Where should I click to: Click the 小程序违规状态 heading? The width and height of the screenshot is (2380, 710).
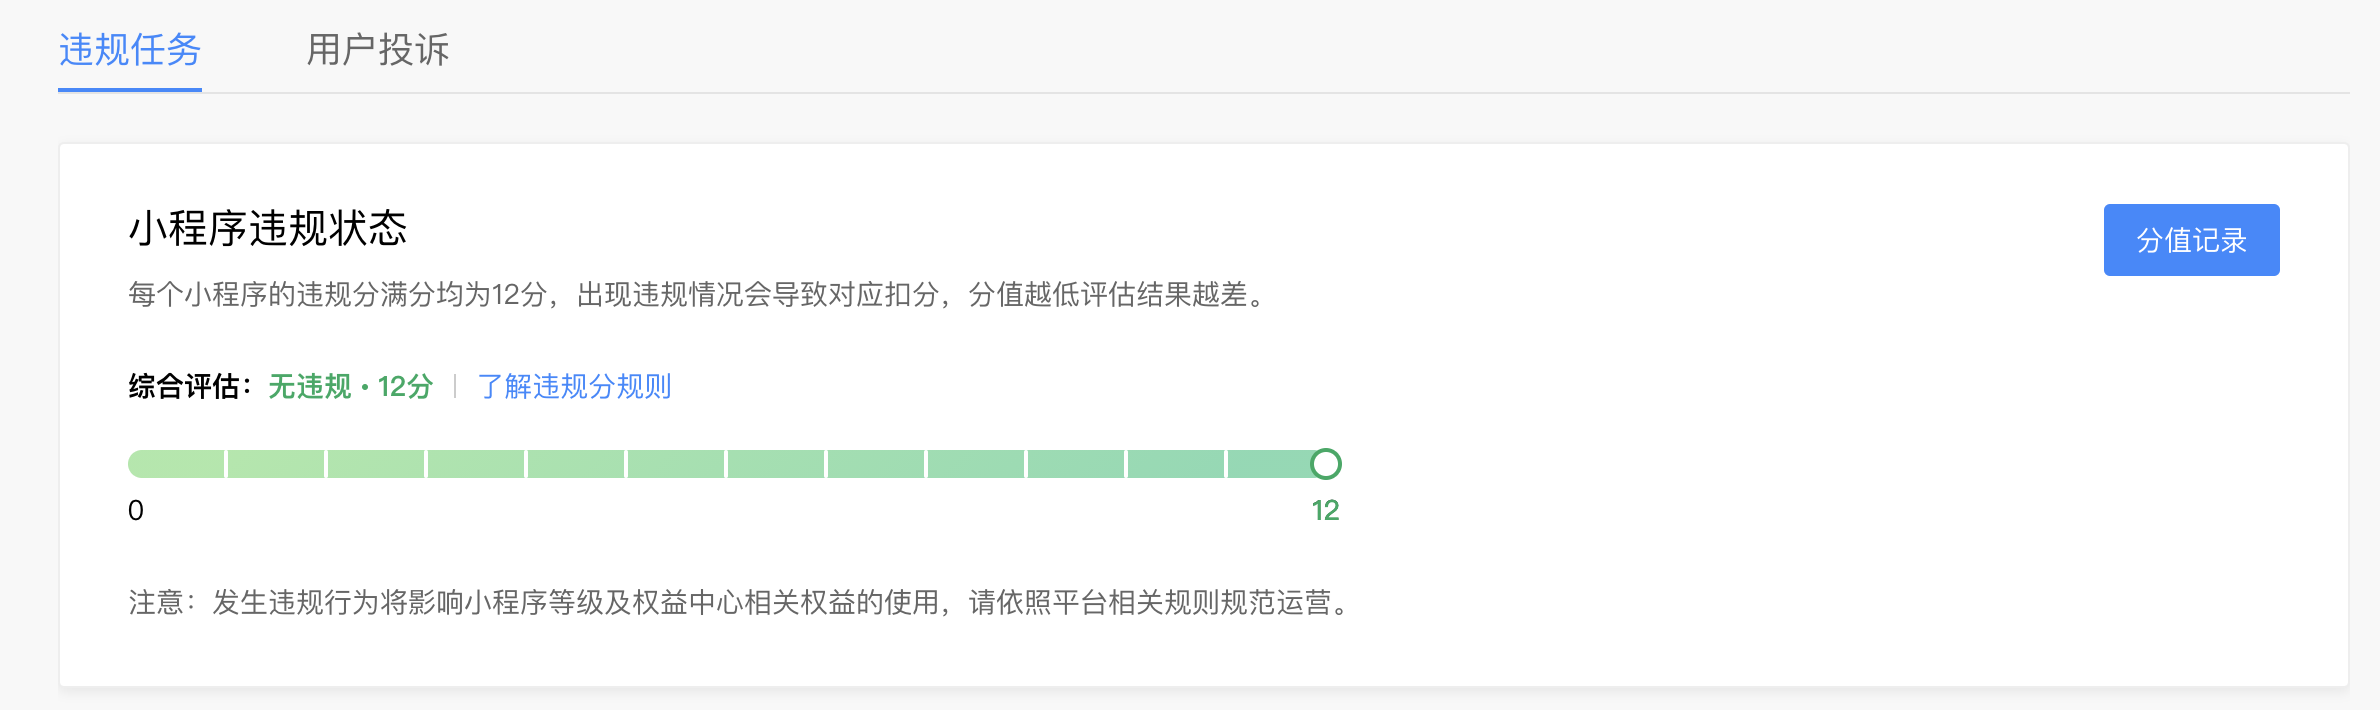(268, 229)
